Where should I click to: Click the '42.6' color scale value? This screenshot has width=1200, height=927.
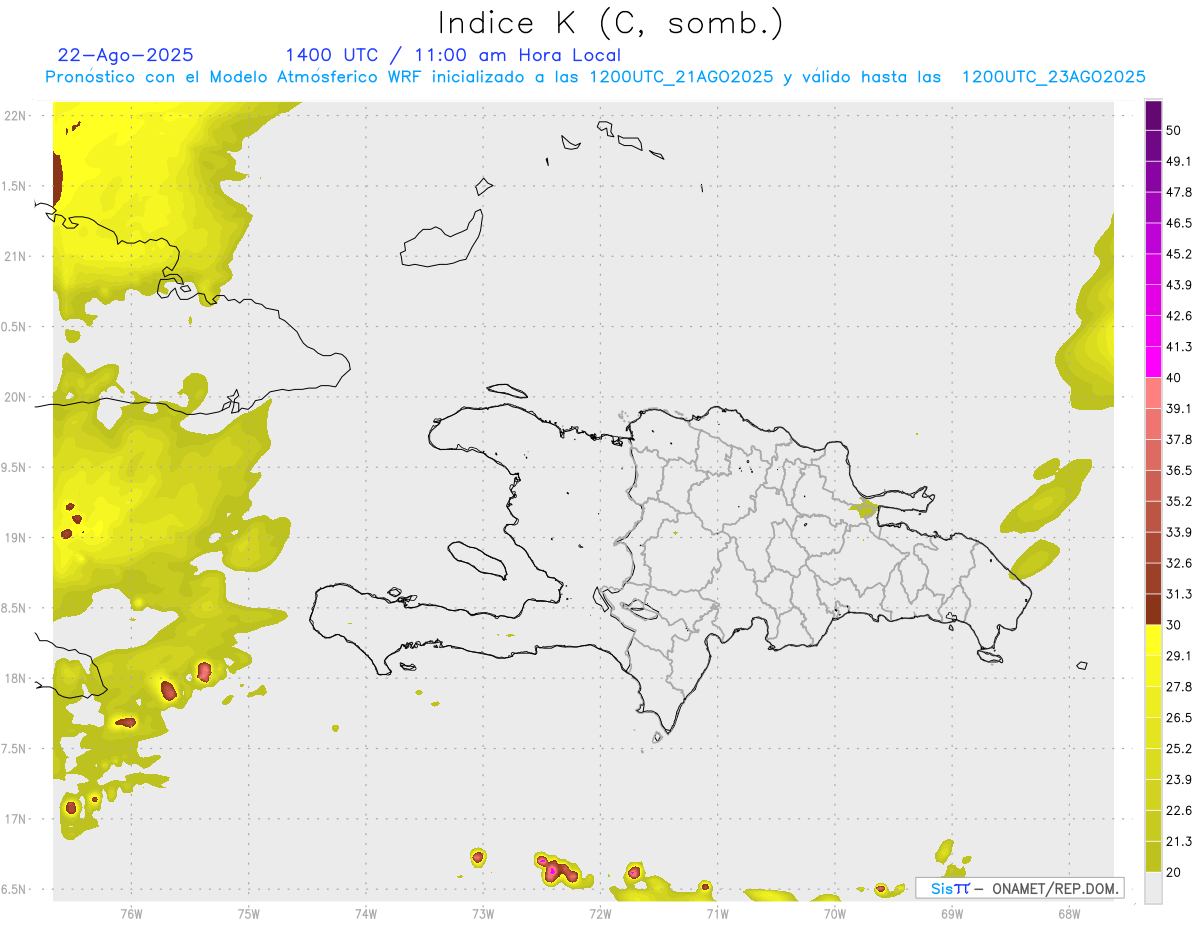click(1179, 316)
